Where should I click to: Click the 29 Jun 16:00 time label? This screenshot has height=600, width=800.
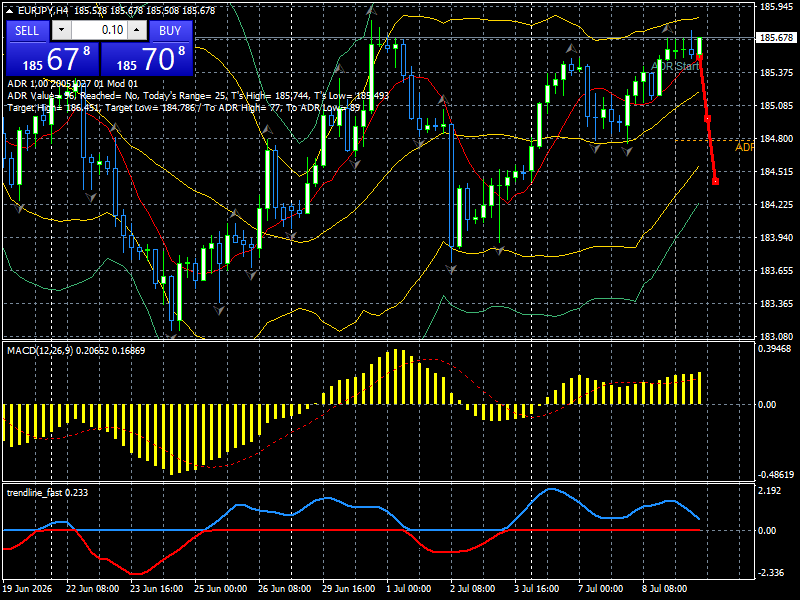point(348,588)
